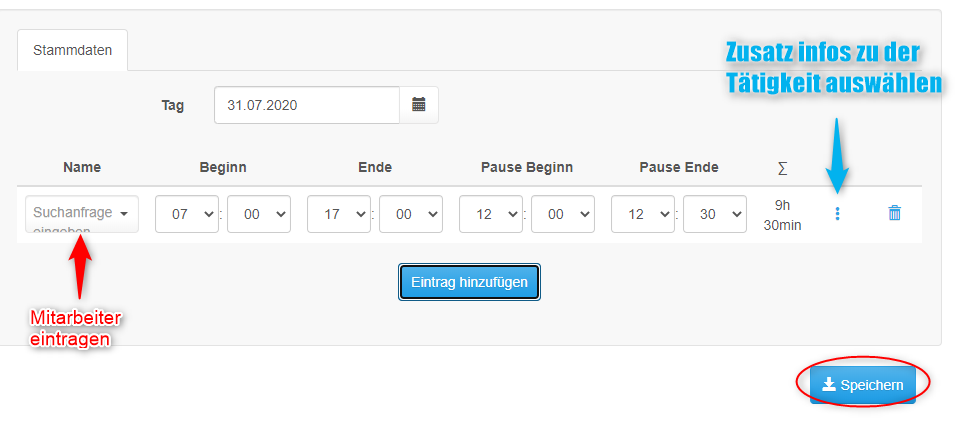Switch to the Stammdaten tab
Image resolution: width=978 pixels, height=429 pixels.
pos(72,50)
